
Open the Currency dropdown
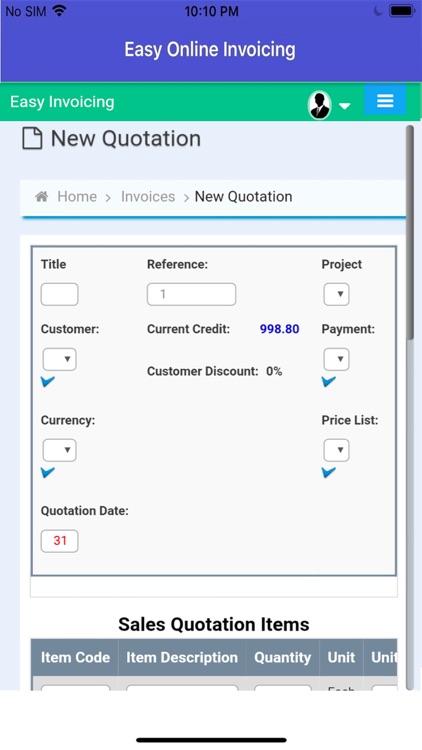pyautogui.click(x=59, y=450)
